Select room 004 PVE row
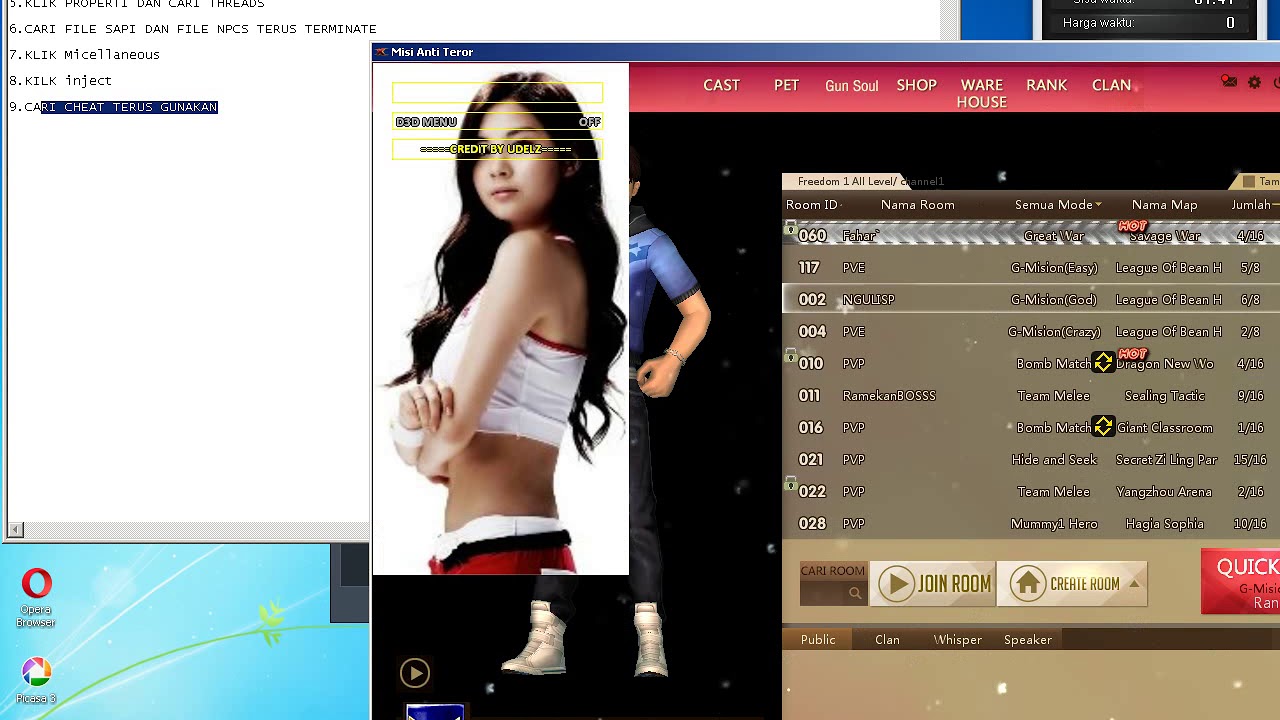This screenshot has height=720, width=1280. [1031, 332]
